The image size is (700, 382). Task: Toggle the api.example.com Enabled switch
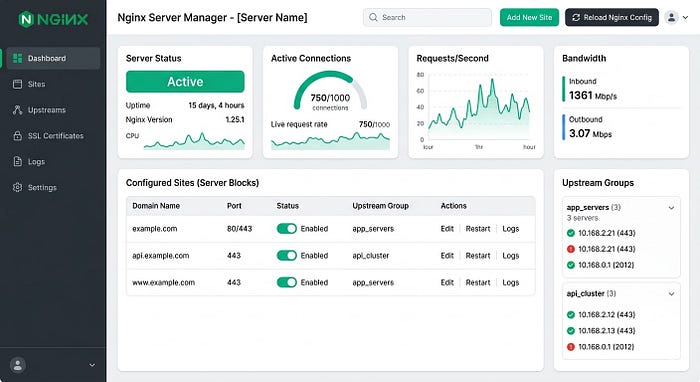pos(287,255)
